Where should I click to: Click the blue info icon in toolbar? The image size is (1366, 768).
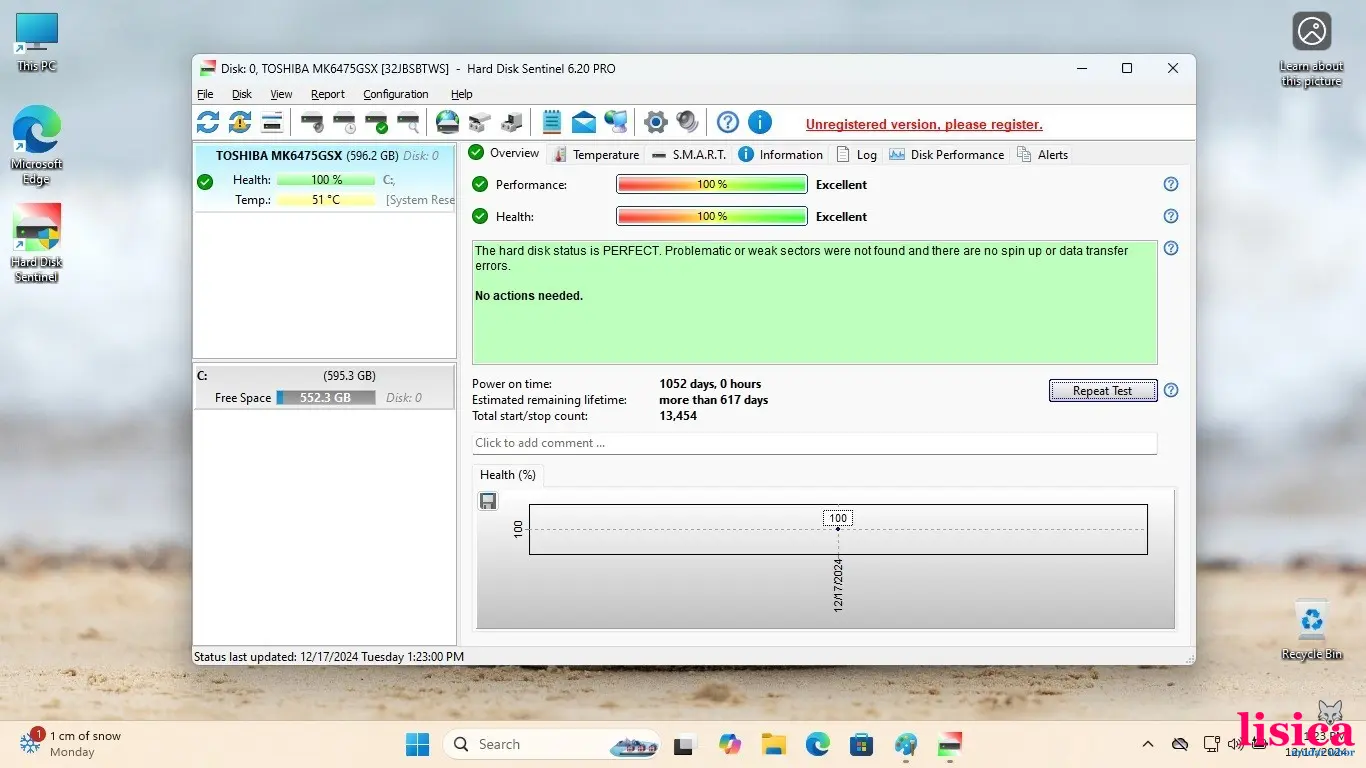[760, 123]
